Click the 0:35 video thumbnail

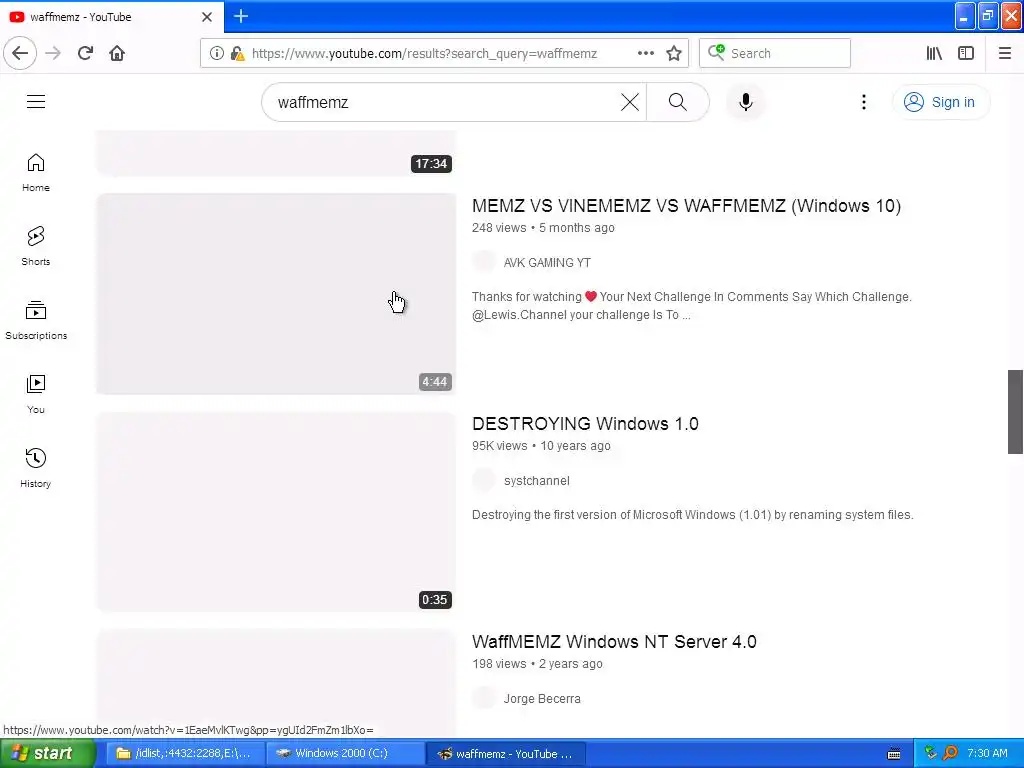coord(276,511)
